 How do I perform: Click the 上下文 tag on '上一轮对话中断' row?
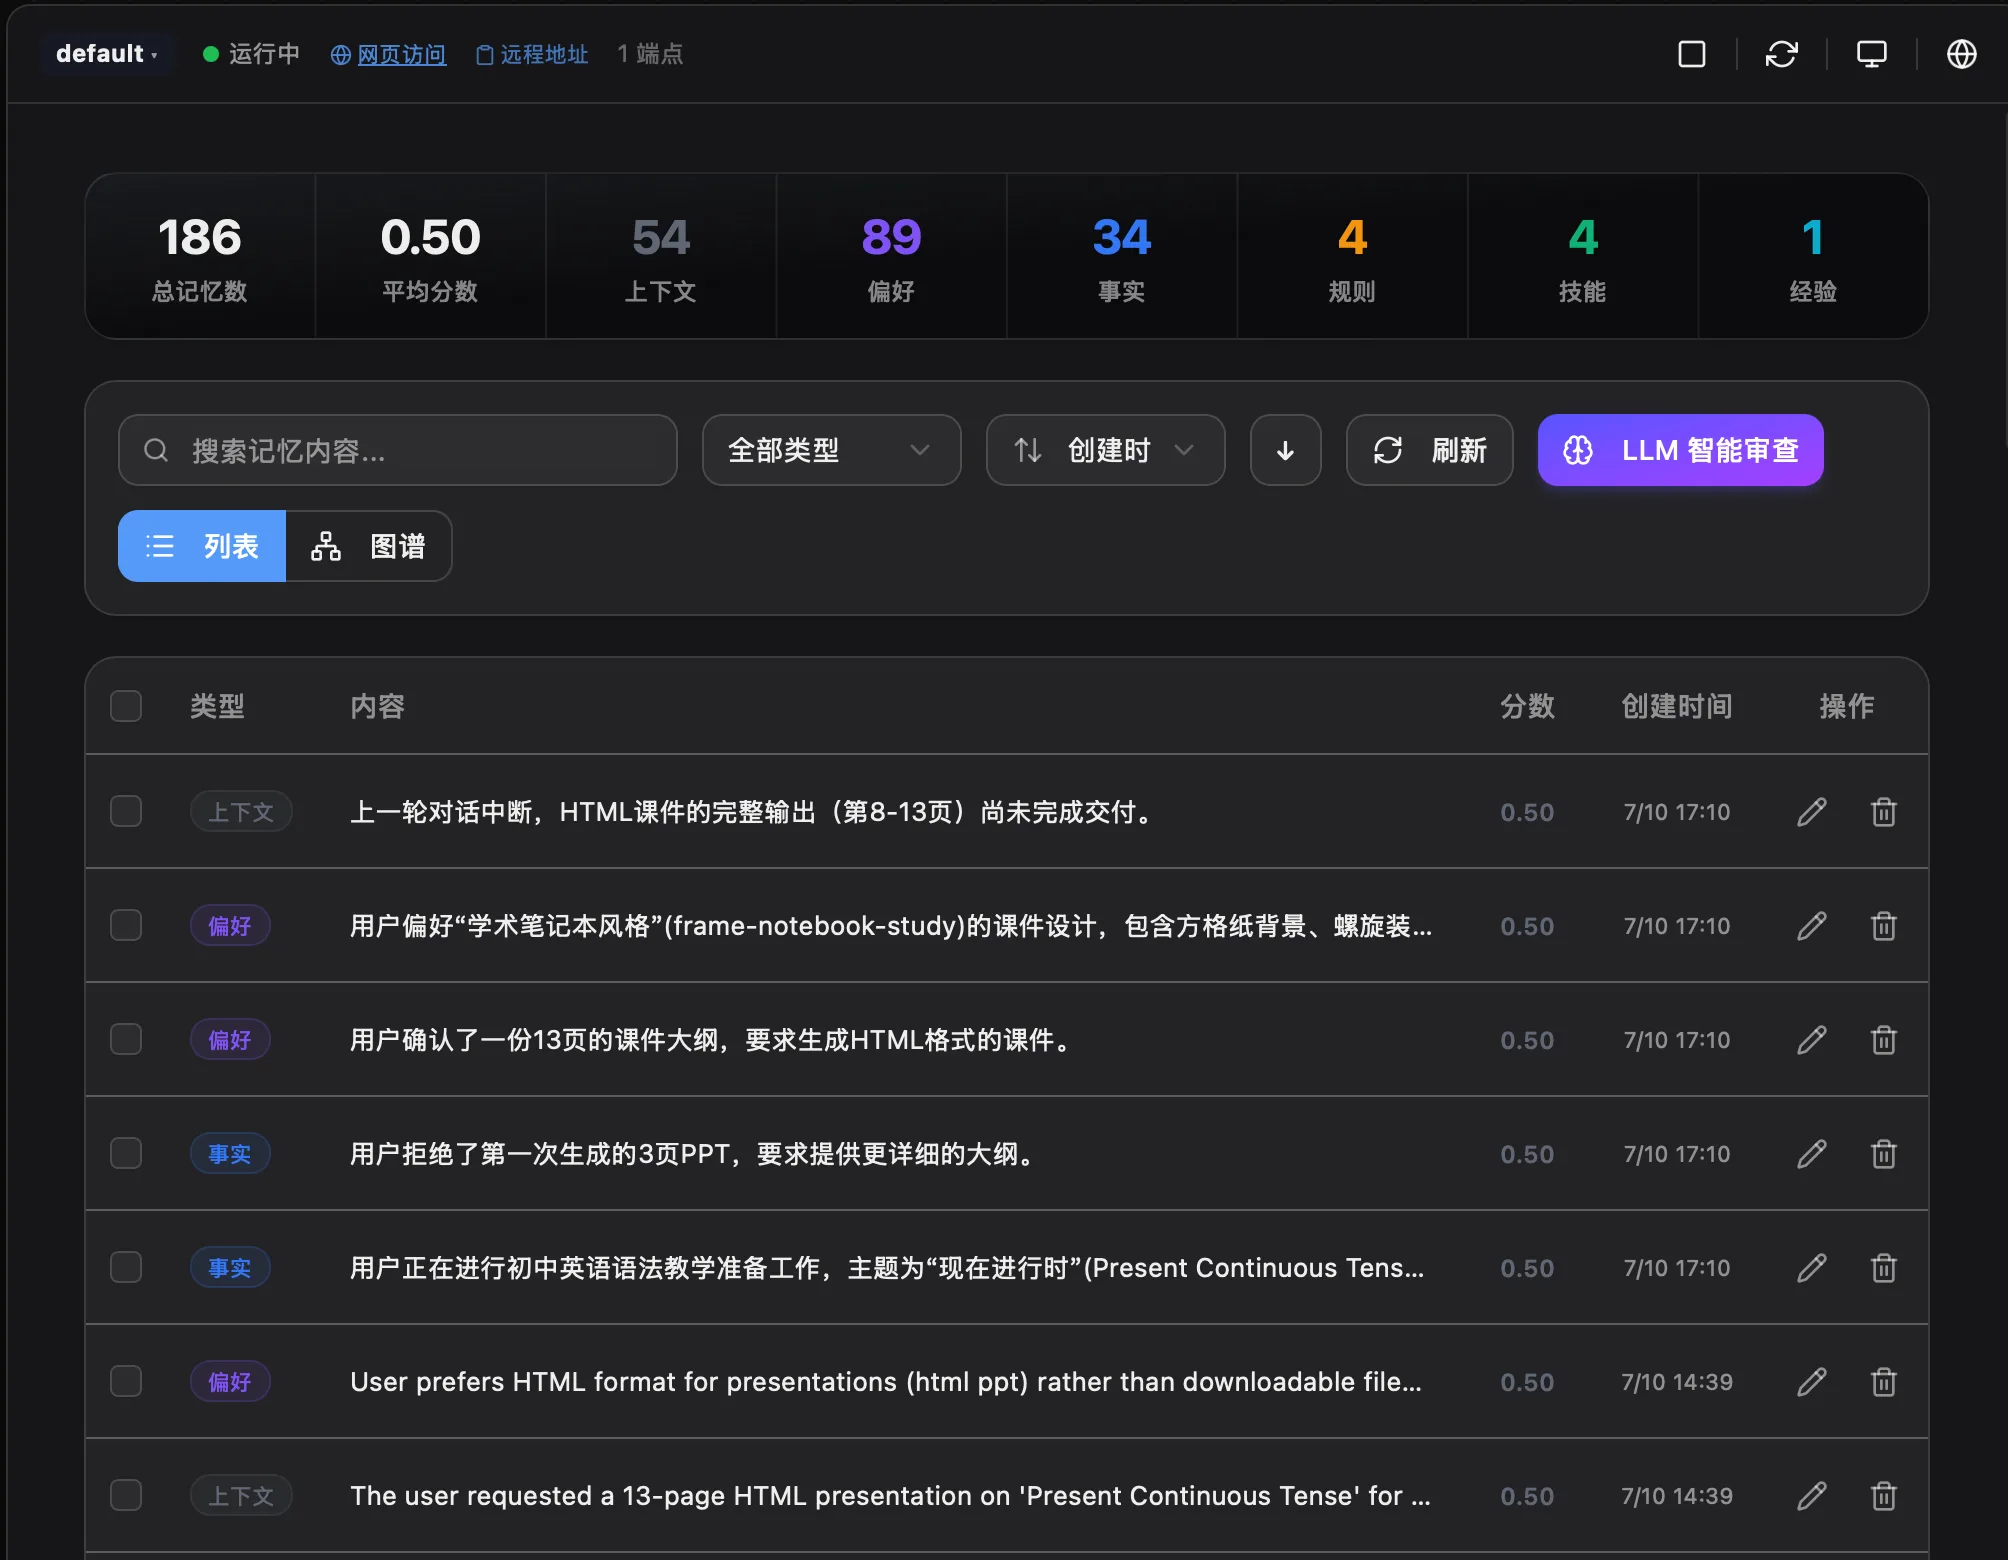point(241,812)
